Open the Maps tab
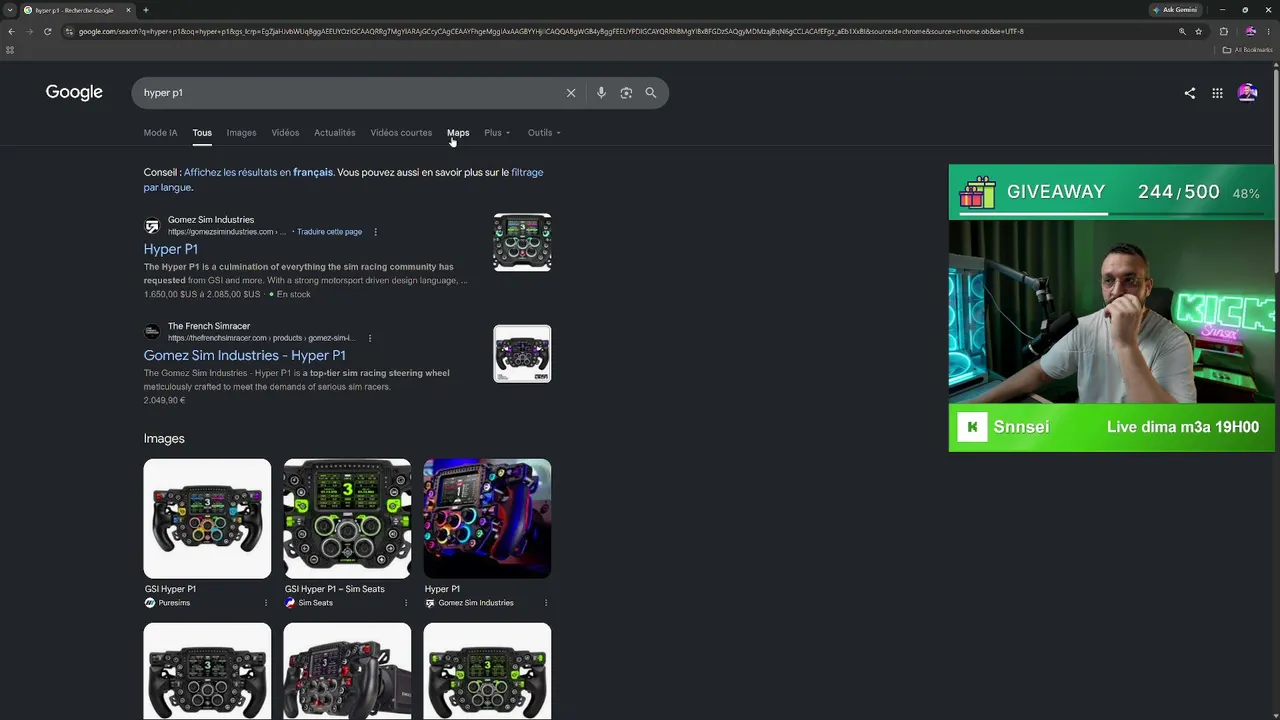 point(458,133)
